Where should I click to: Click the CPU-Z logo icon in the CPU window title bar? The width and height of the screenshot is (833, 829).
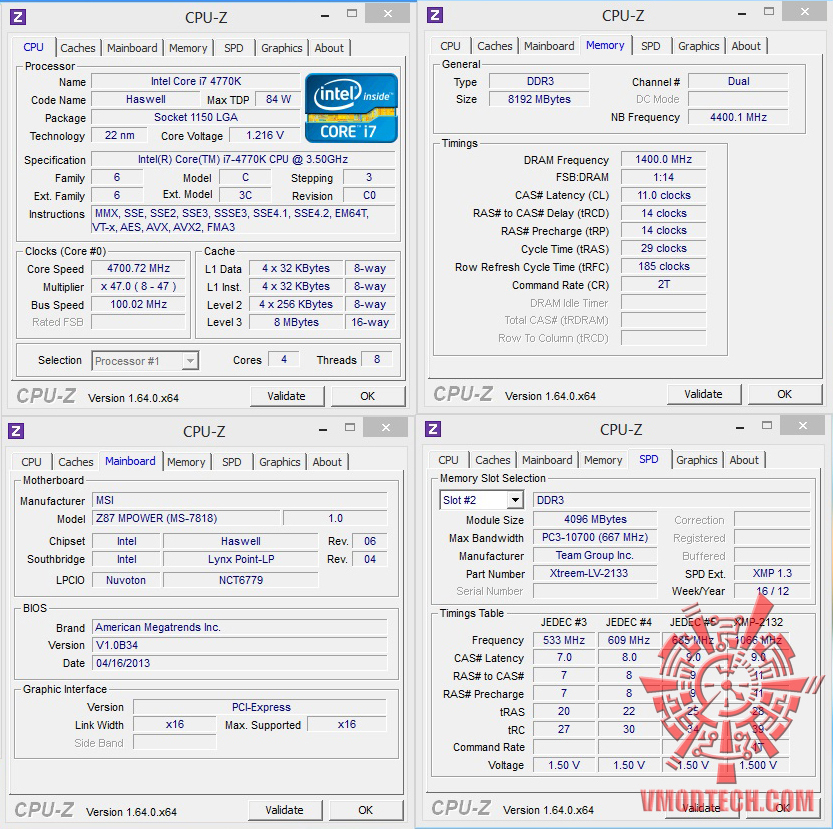18,17
